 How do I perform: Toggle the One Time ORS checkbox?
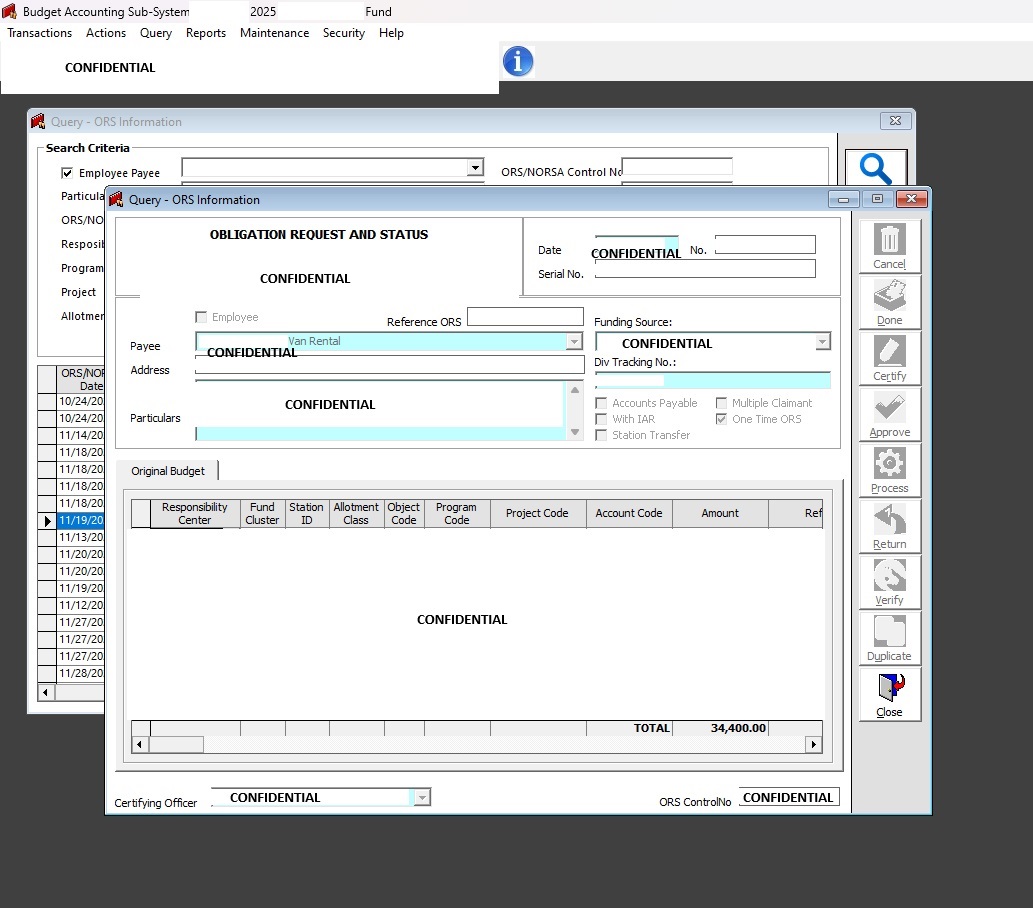(722, 419)
